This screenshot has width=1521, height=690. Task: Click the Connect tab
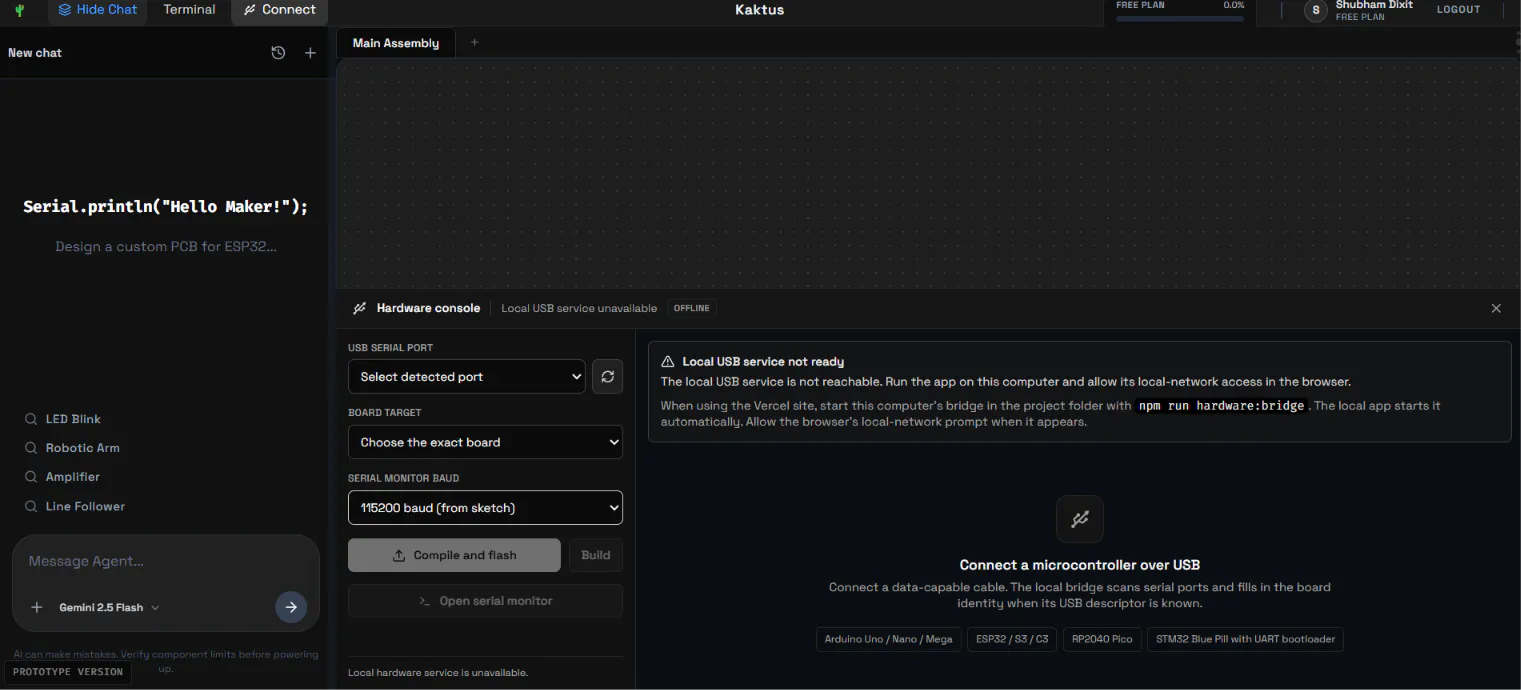[x=279, y=10]
